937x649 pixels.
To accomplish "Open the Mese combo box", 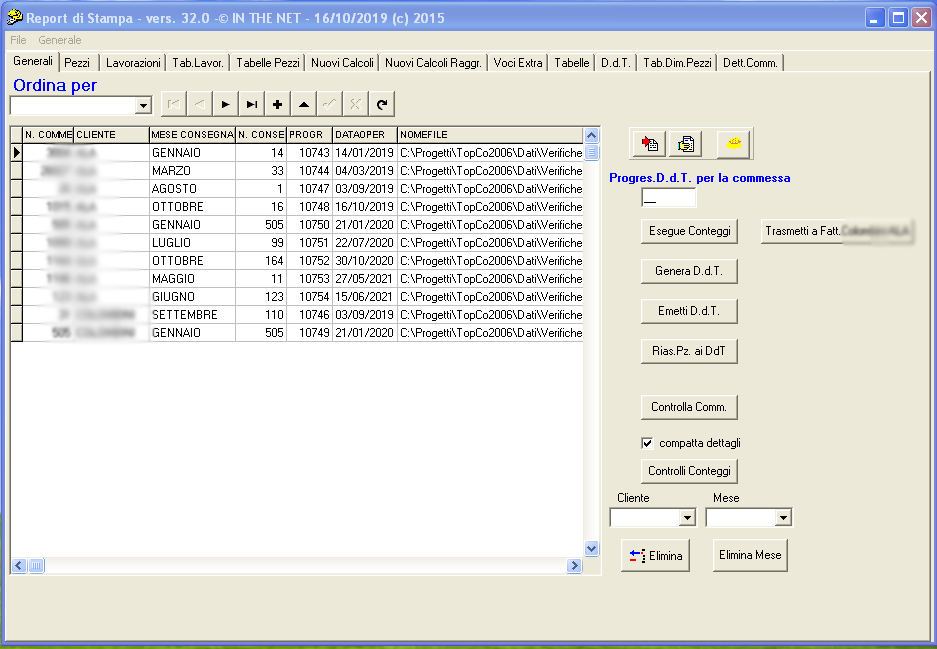I will click(783, 518).
